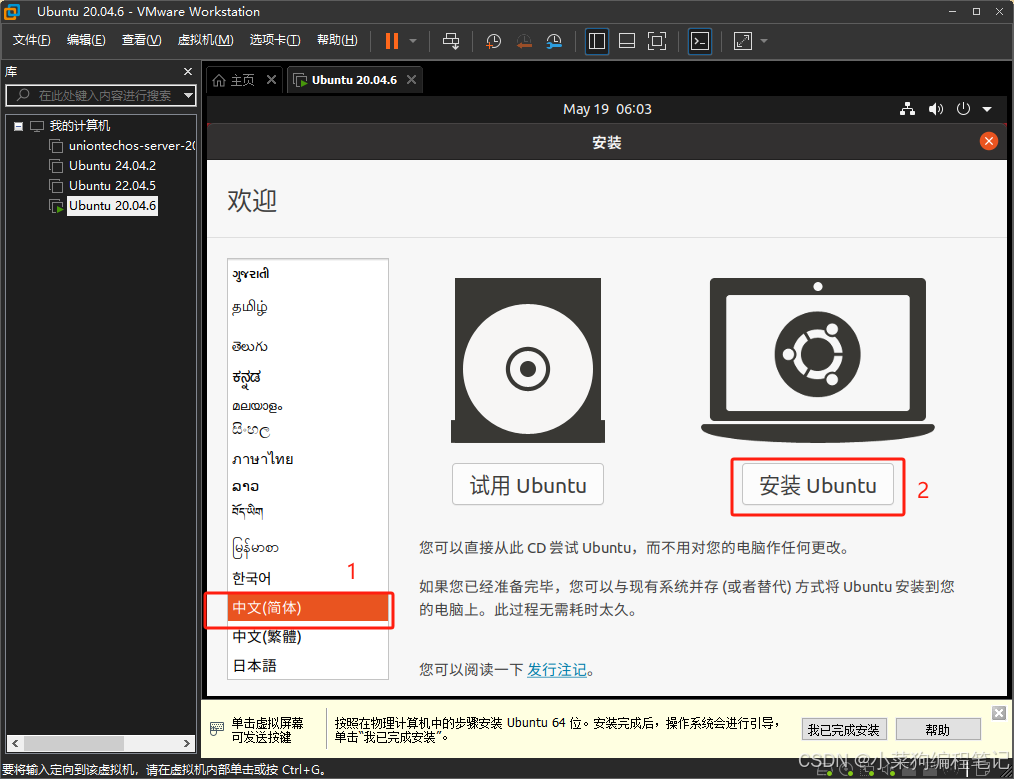Click the Ubuntu network status icon

(907, 109)
